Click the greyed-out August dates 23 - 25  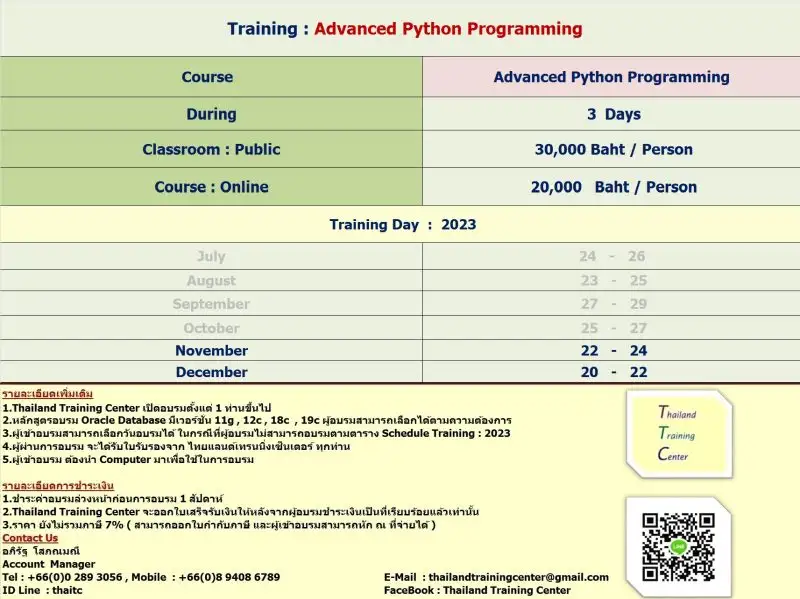tap(613, 281)
